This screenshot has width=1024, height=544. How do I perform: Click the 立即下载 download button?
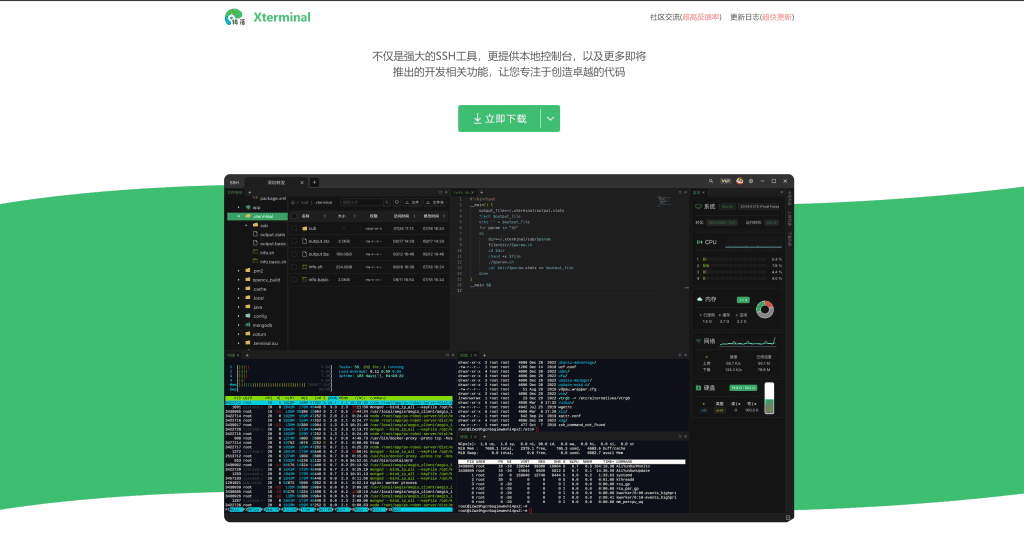[499, 118]
